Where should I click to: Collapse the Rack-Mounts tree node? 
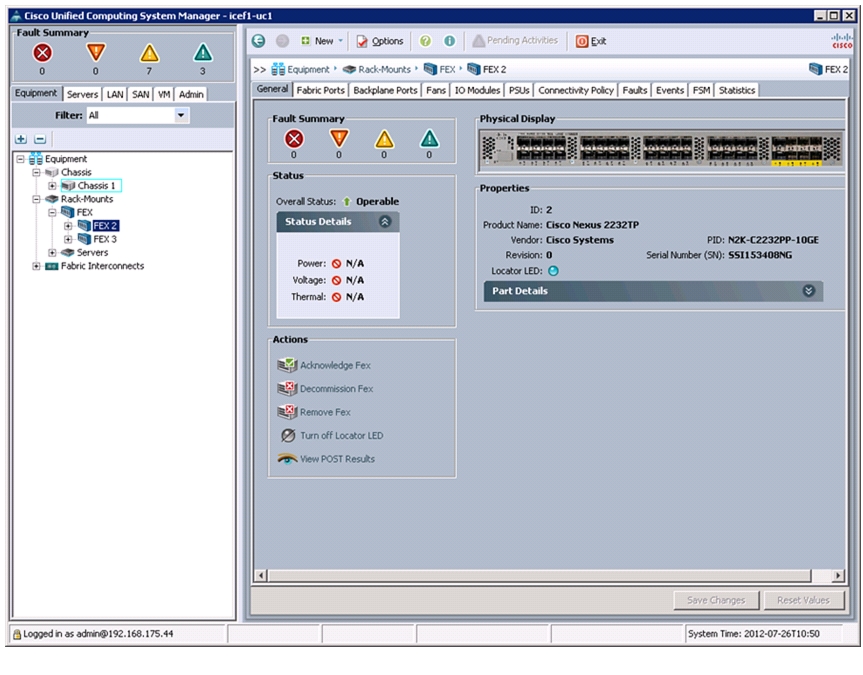[x=36, y=199]
